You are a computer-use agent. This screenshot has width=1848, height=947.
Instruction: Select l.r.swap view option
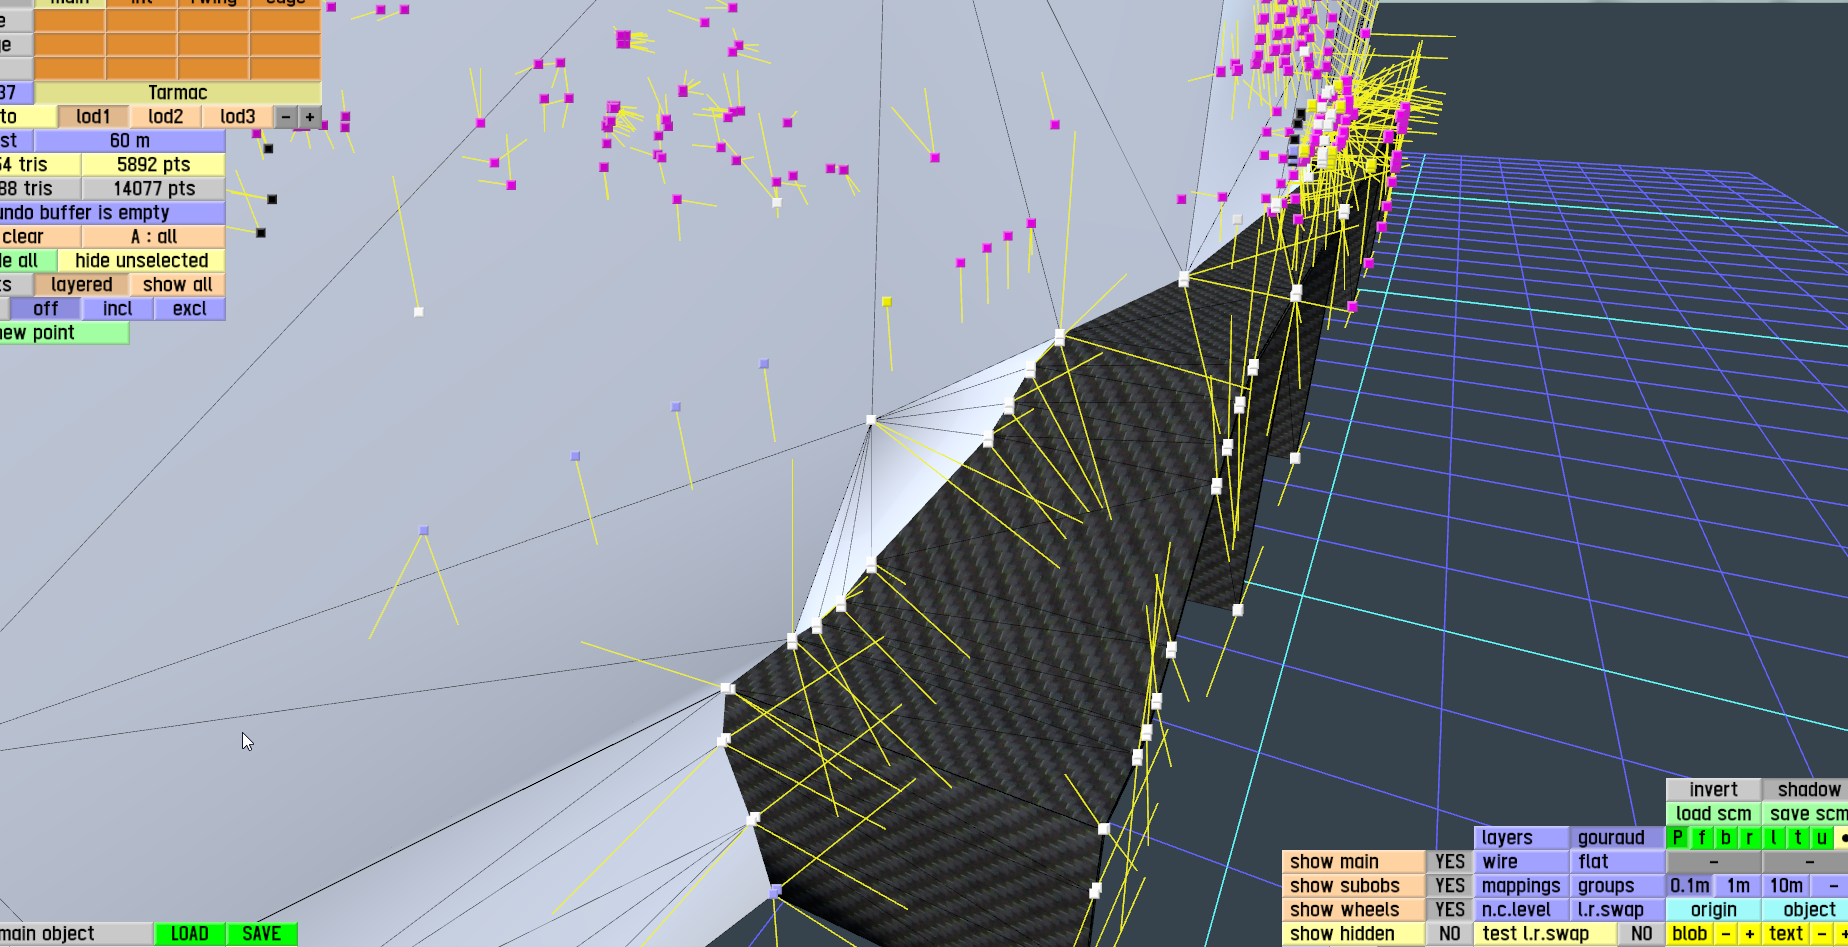click(x=1618, y=910)
